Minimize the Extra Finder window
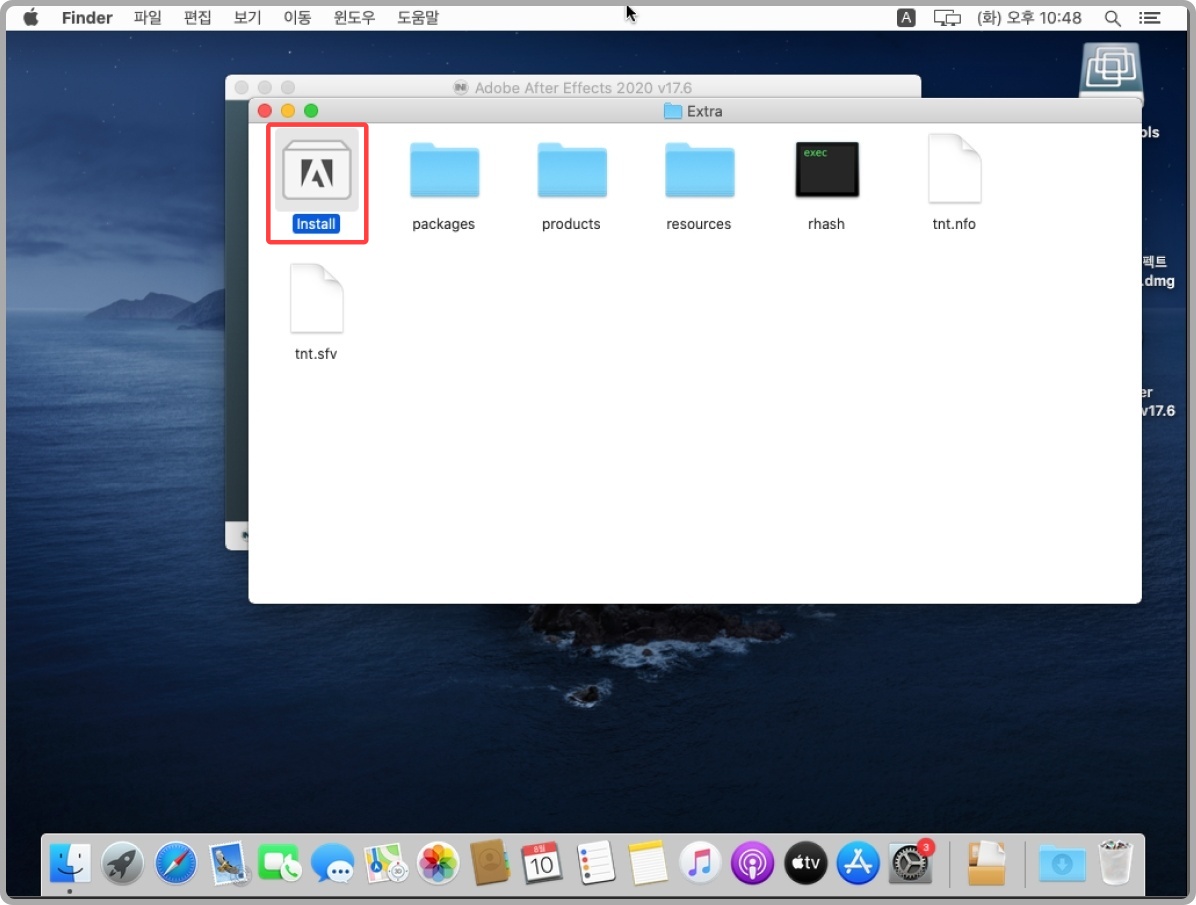This screenshot has width=1196, height=905. pos(288,111)
